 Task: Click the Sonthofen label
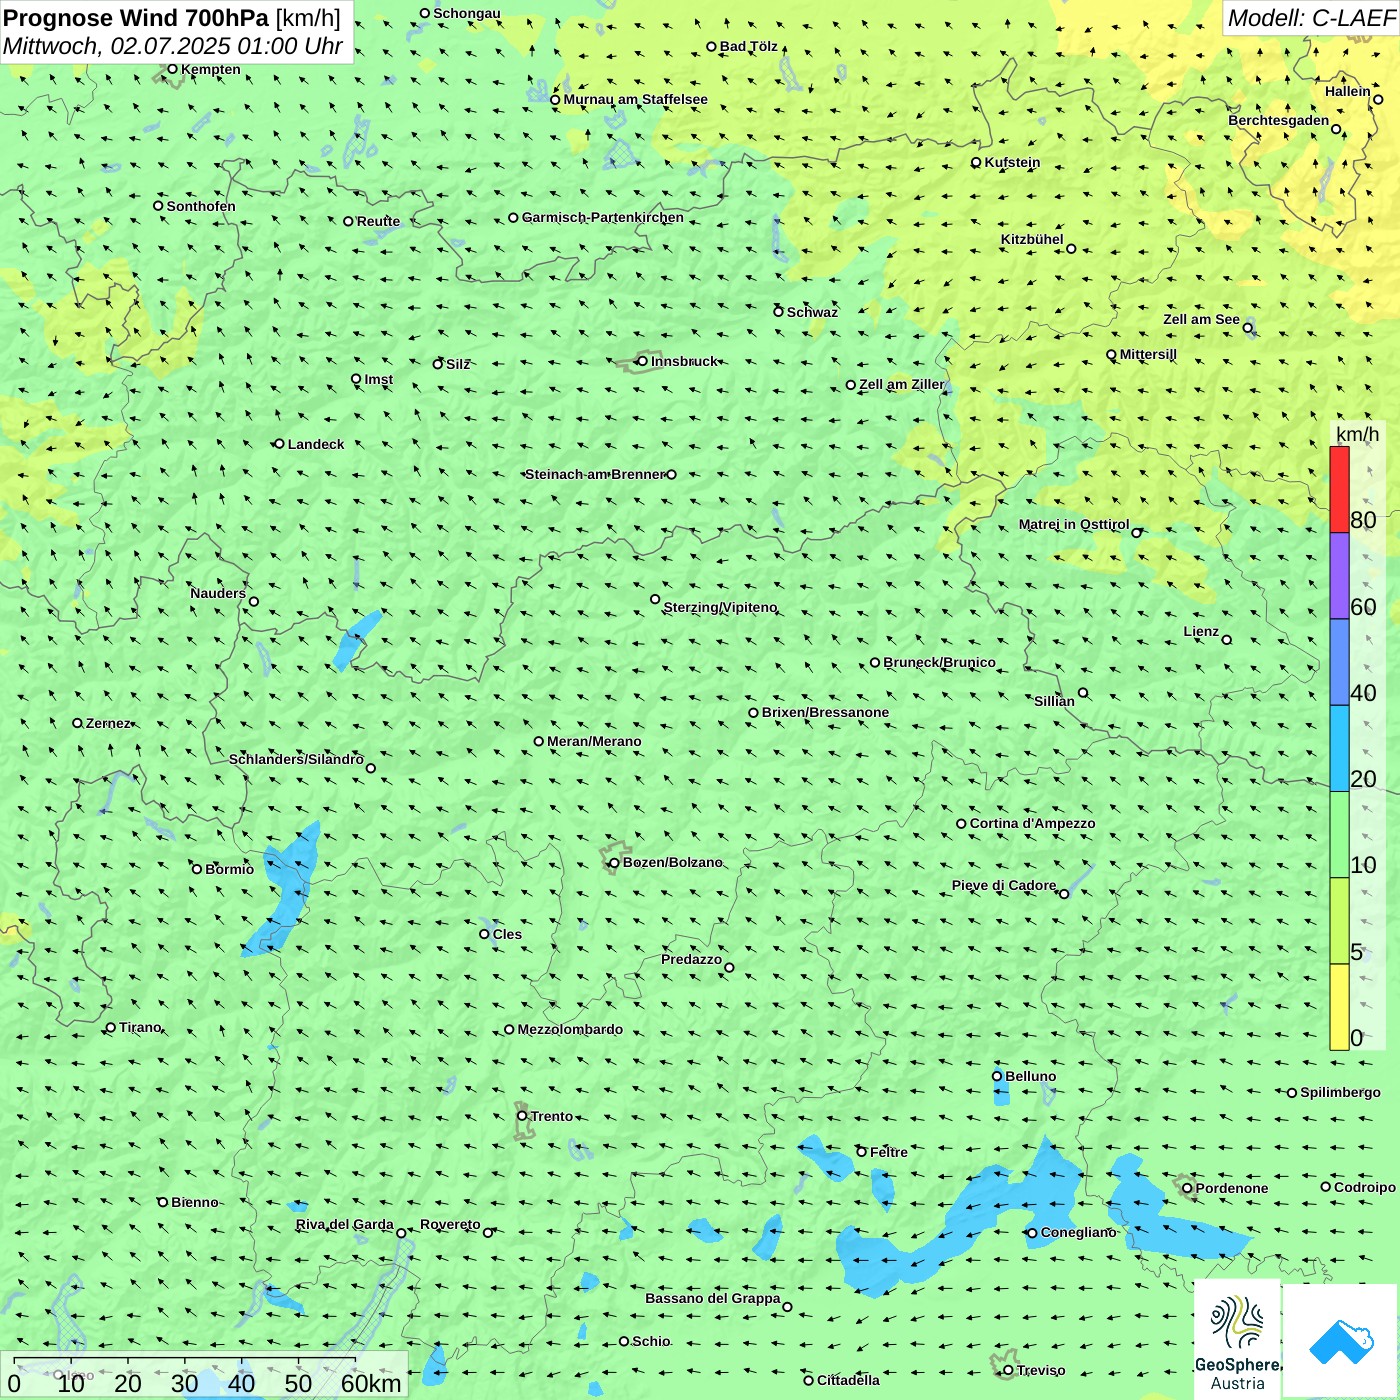201,206
